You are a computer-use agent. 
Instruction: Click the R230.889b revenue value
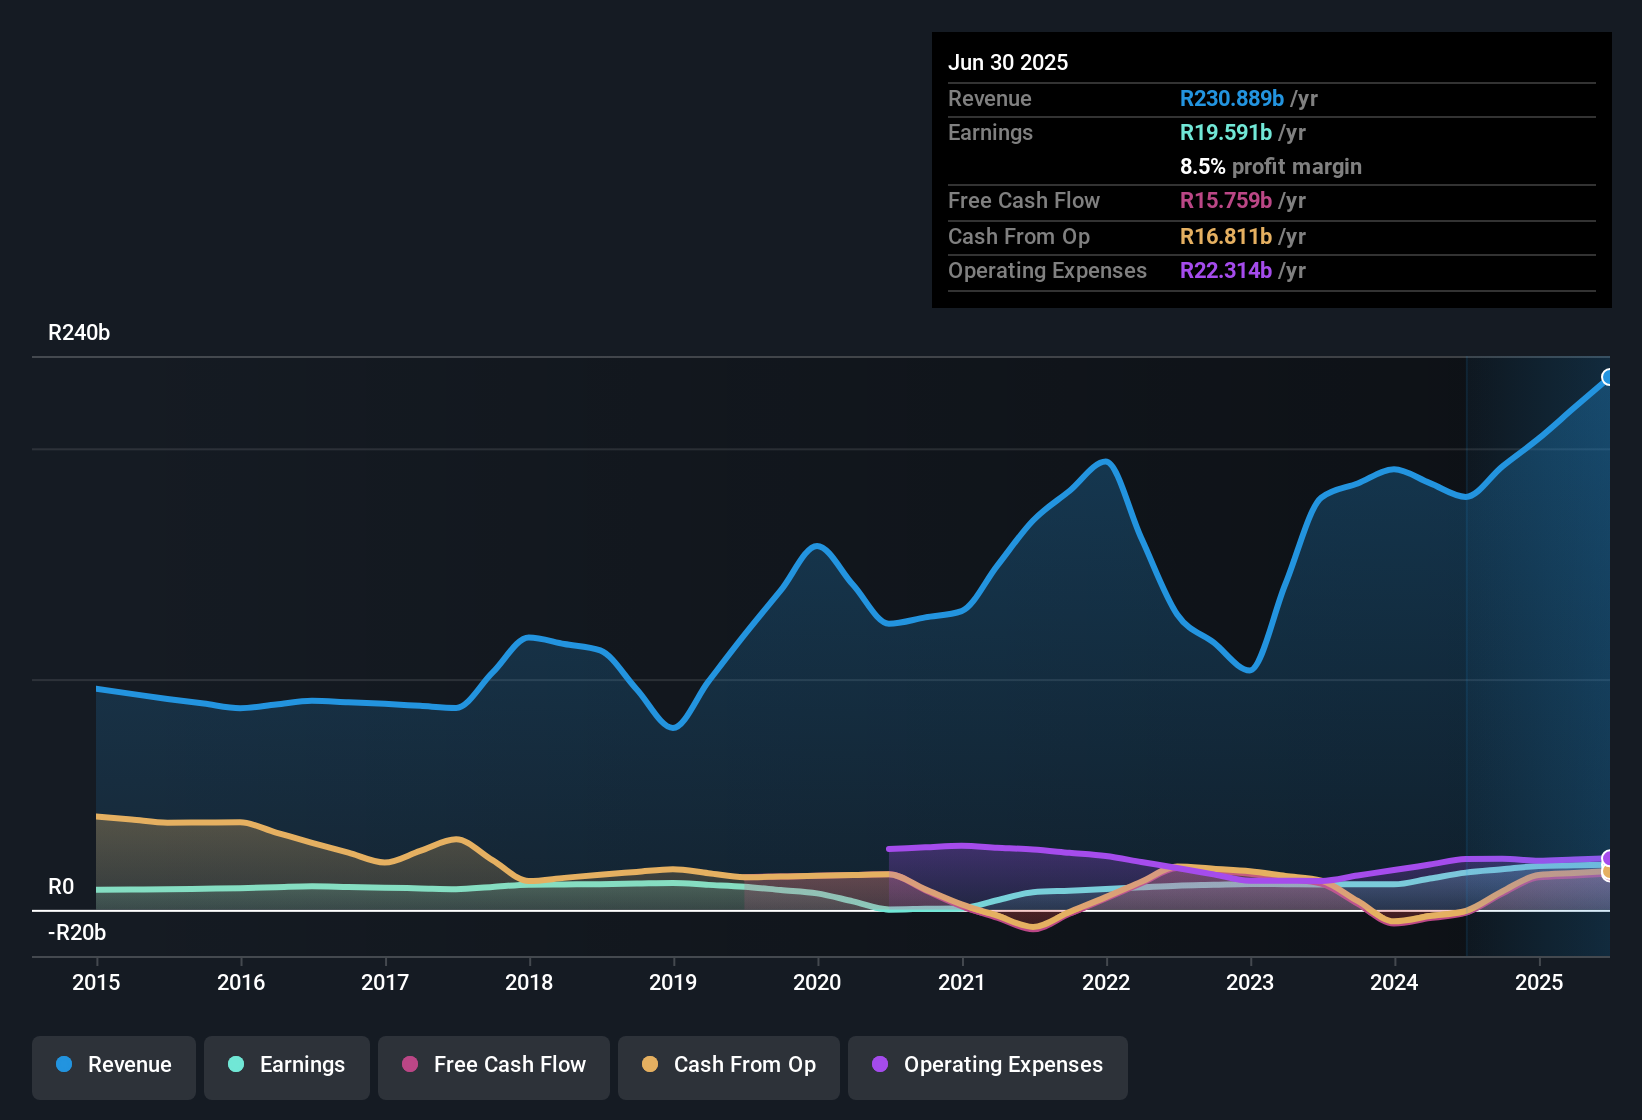pos(1231,98)
